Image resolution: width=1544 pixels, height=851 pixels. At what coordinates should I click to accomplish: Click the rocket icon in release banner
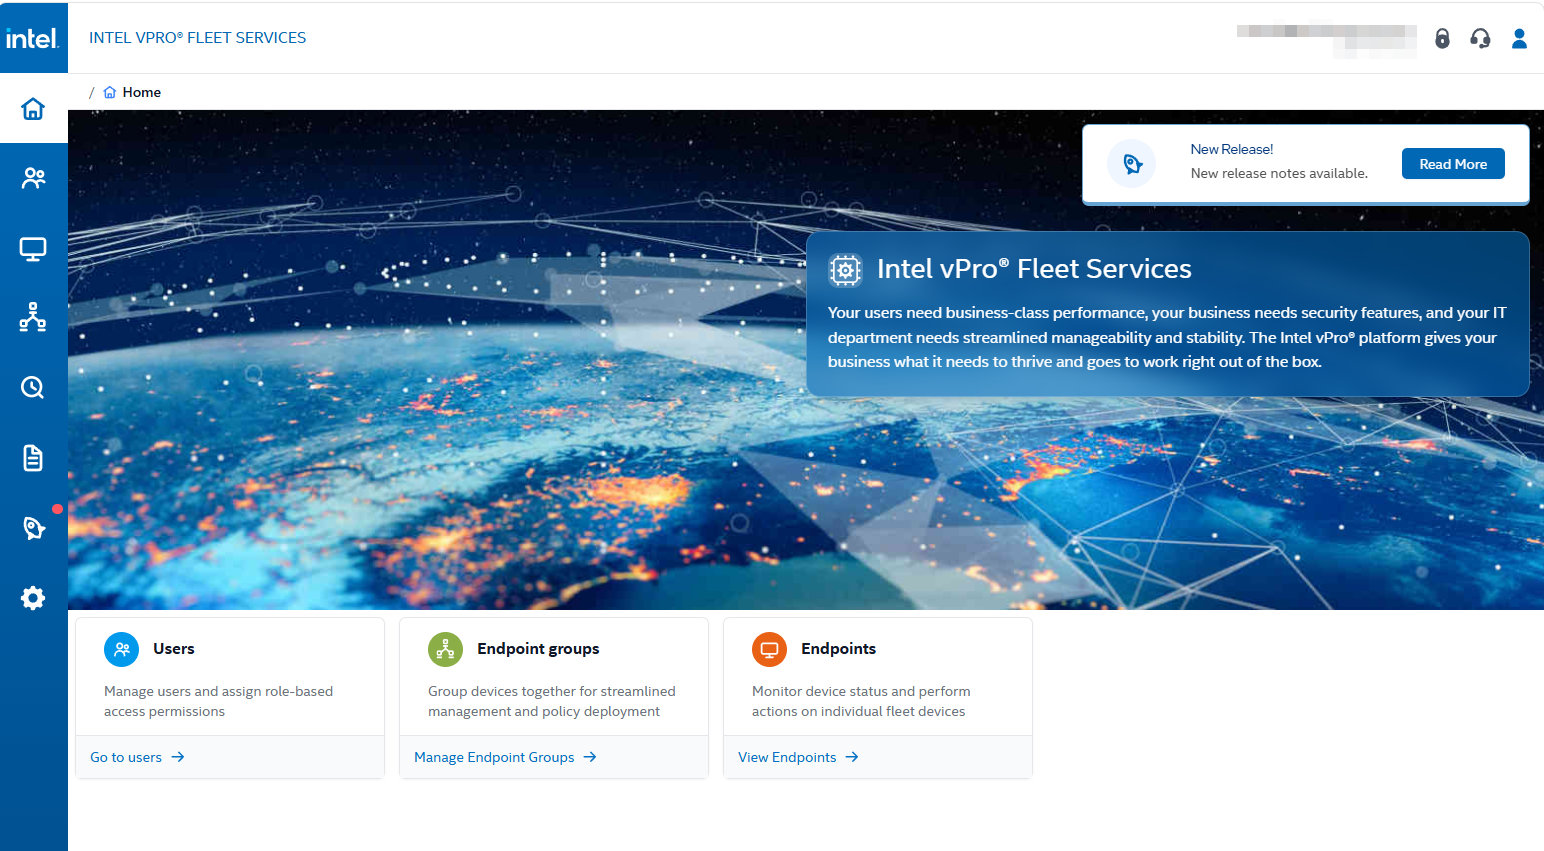[x=1132, y=164]
